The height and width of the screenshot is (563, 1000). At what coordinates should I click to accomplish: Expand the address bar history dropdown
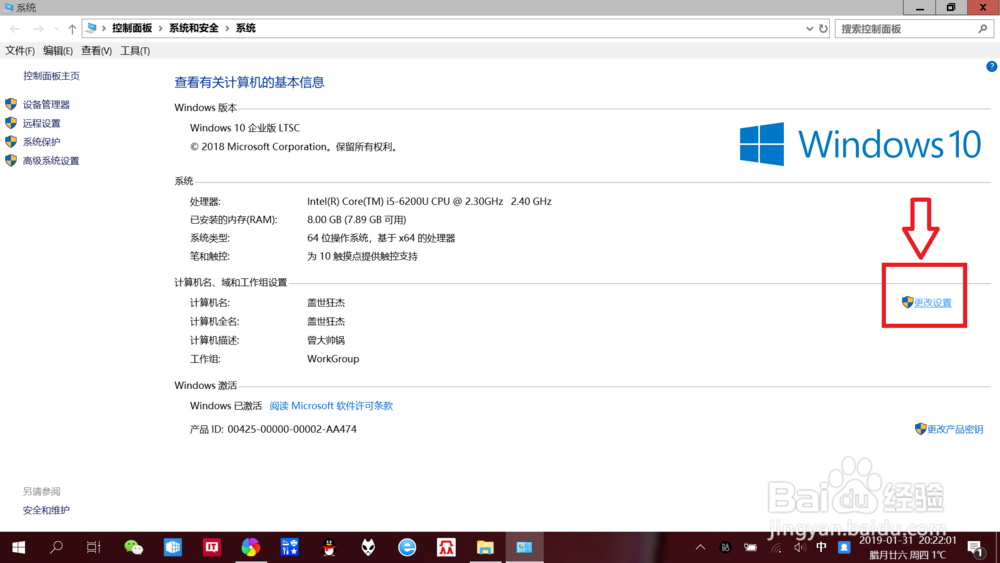coord(809,29)
